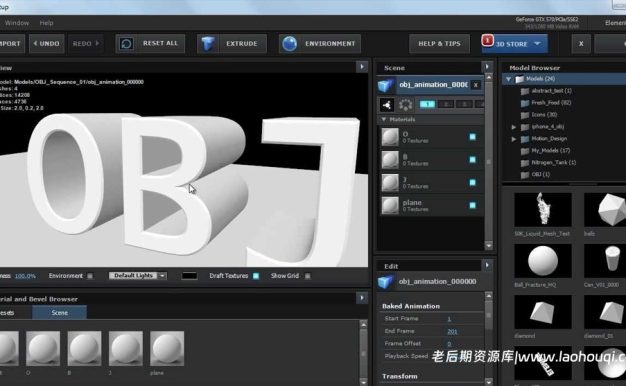Viewport: 626px width, 386px height.
Task: Expand the Motion_Design folder arrow
Action: coord(514,139)
